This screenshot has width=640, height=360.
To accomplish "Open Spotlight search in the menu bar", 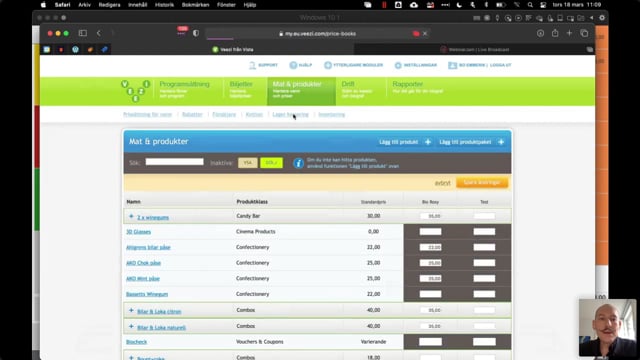I will coord(530,5).
